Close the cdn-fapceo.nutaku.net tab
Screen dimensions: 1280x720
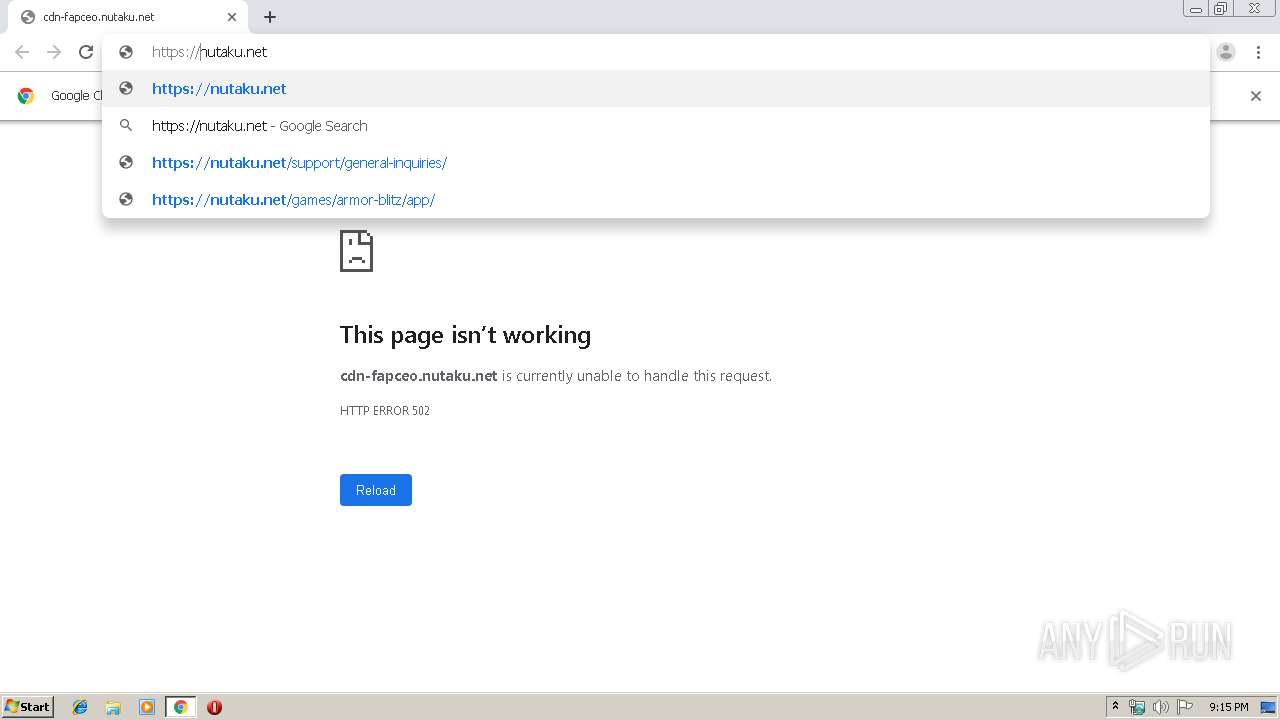coord(232,17)
